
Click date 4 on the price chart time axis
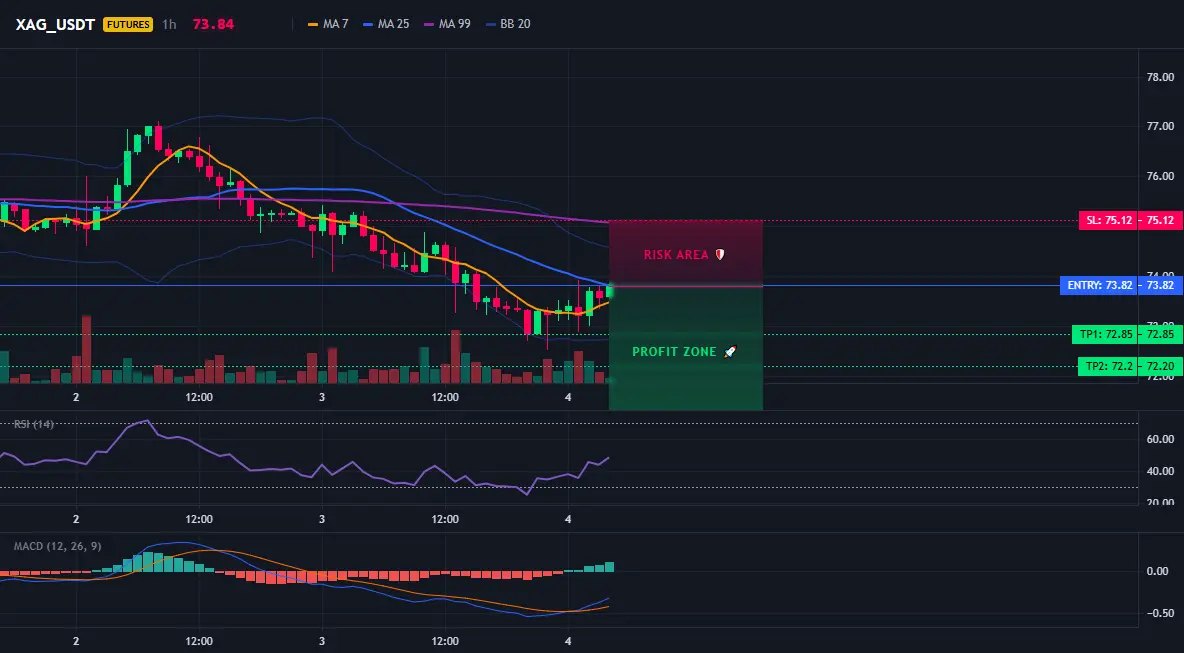[x=568, y=397]
